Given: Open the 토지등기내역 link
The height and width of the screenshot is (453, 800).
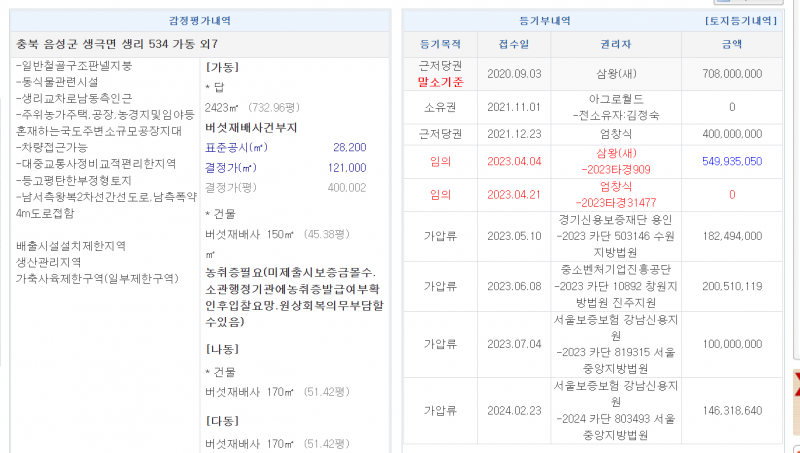Looking at the screenshot, I should click(x=740, y=20).
